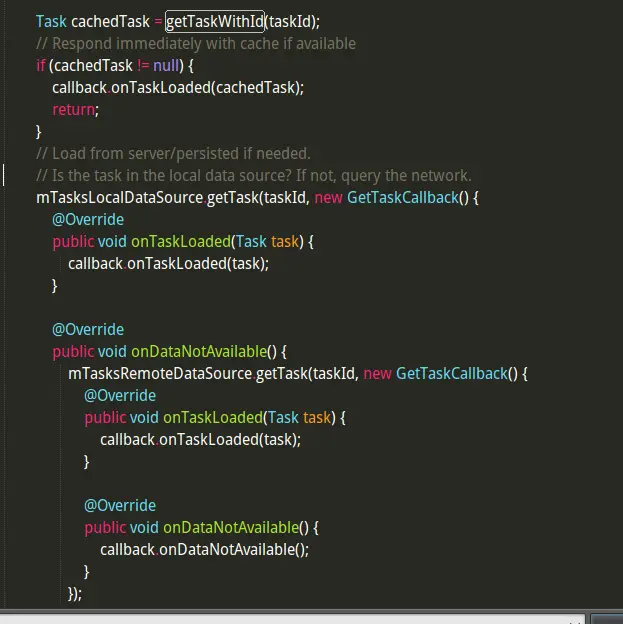The width and height of the screenshot is (623, 624).
Task: Click @Override above the outer onDataNotAvailable method
Action: tap(88, 330)
